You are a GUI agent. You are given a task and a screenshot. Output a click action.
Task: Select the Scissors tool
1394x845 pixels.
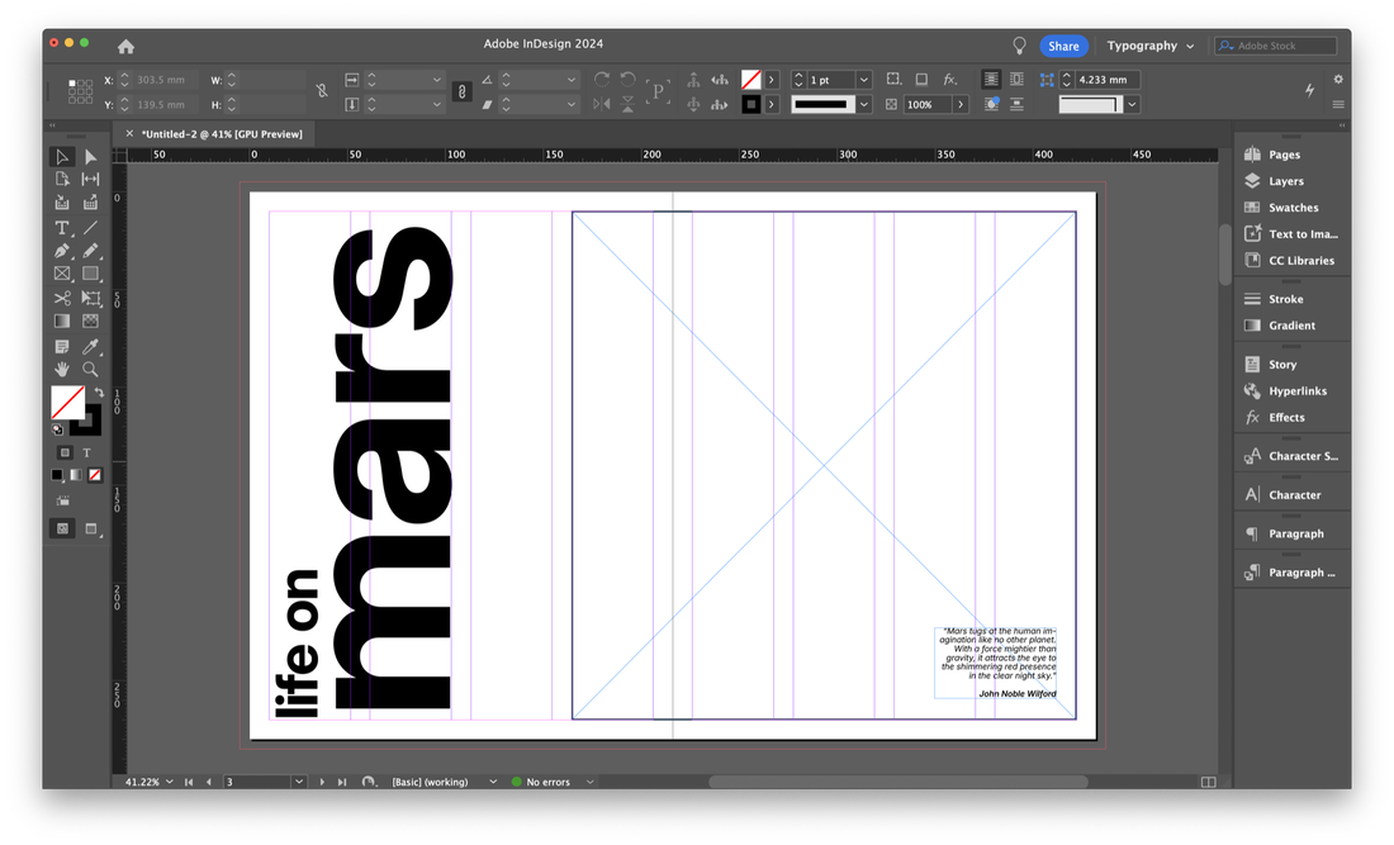pos(62,298)
